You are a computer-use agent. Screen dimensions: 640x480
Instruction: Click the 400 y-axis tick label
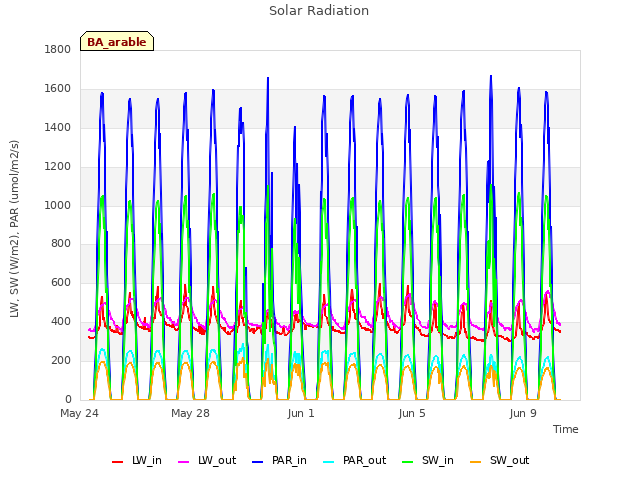point(61,322)
